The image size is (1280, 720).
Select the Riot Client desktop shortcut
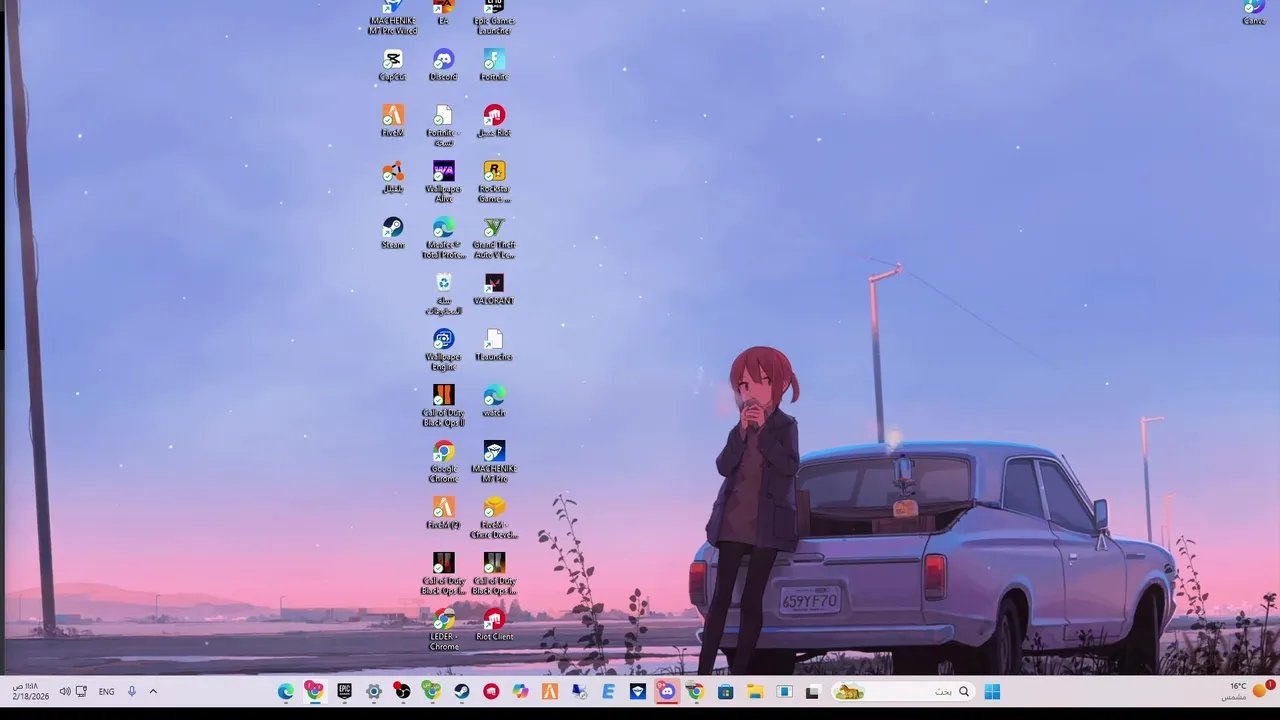coord(494,626)
